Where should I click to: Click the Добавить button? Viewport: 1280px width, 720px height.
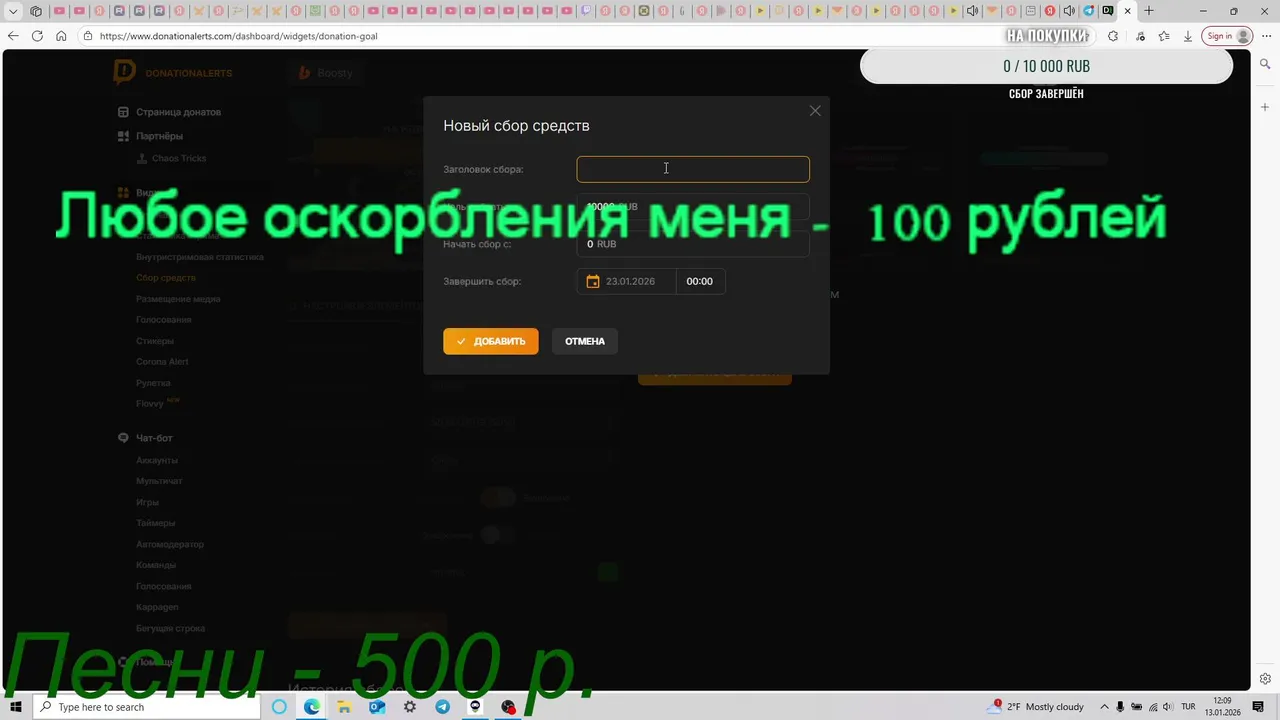[491, 341]
